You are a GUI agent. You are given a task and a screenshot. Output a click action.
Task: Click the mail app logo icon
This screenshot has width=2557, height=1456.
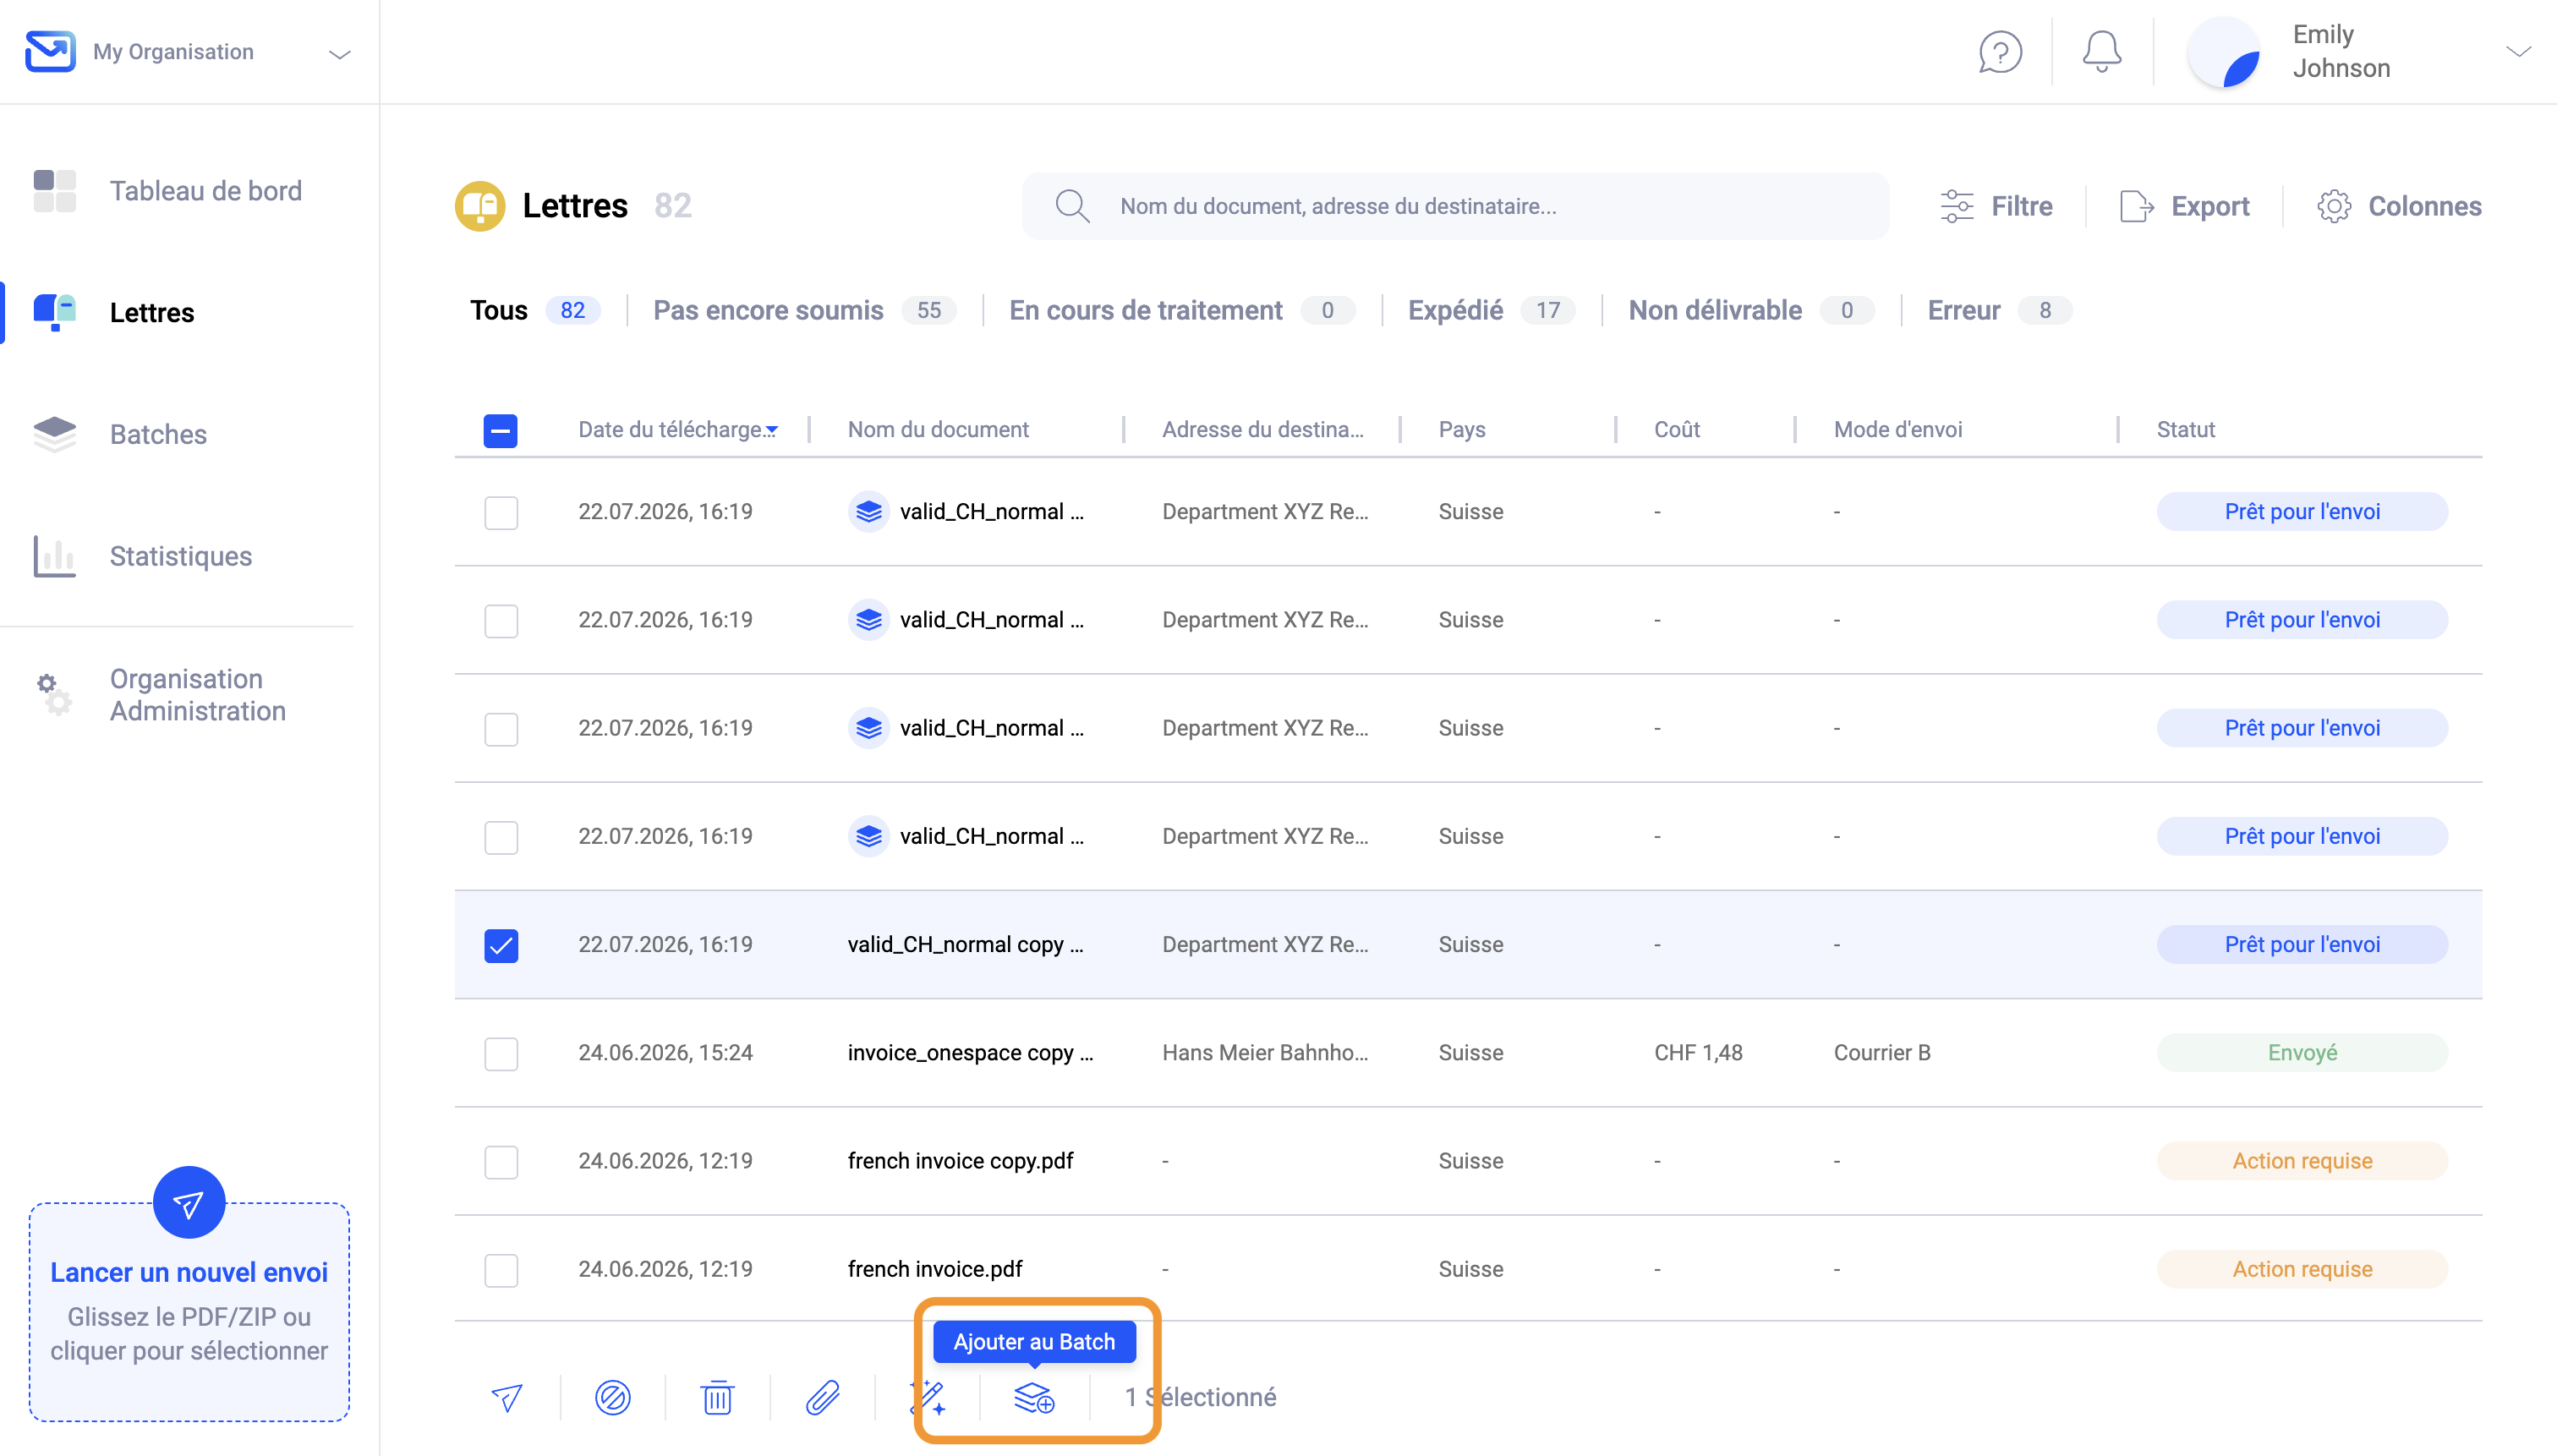point(50,52)
